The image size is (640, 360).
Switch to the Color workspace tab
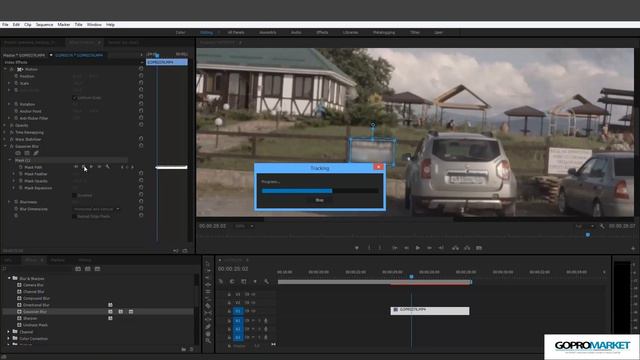point(180,32)
